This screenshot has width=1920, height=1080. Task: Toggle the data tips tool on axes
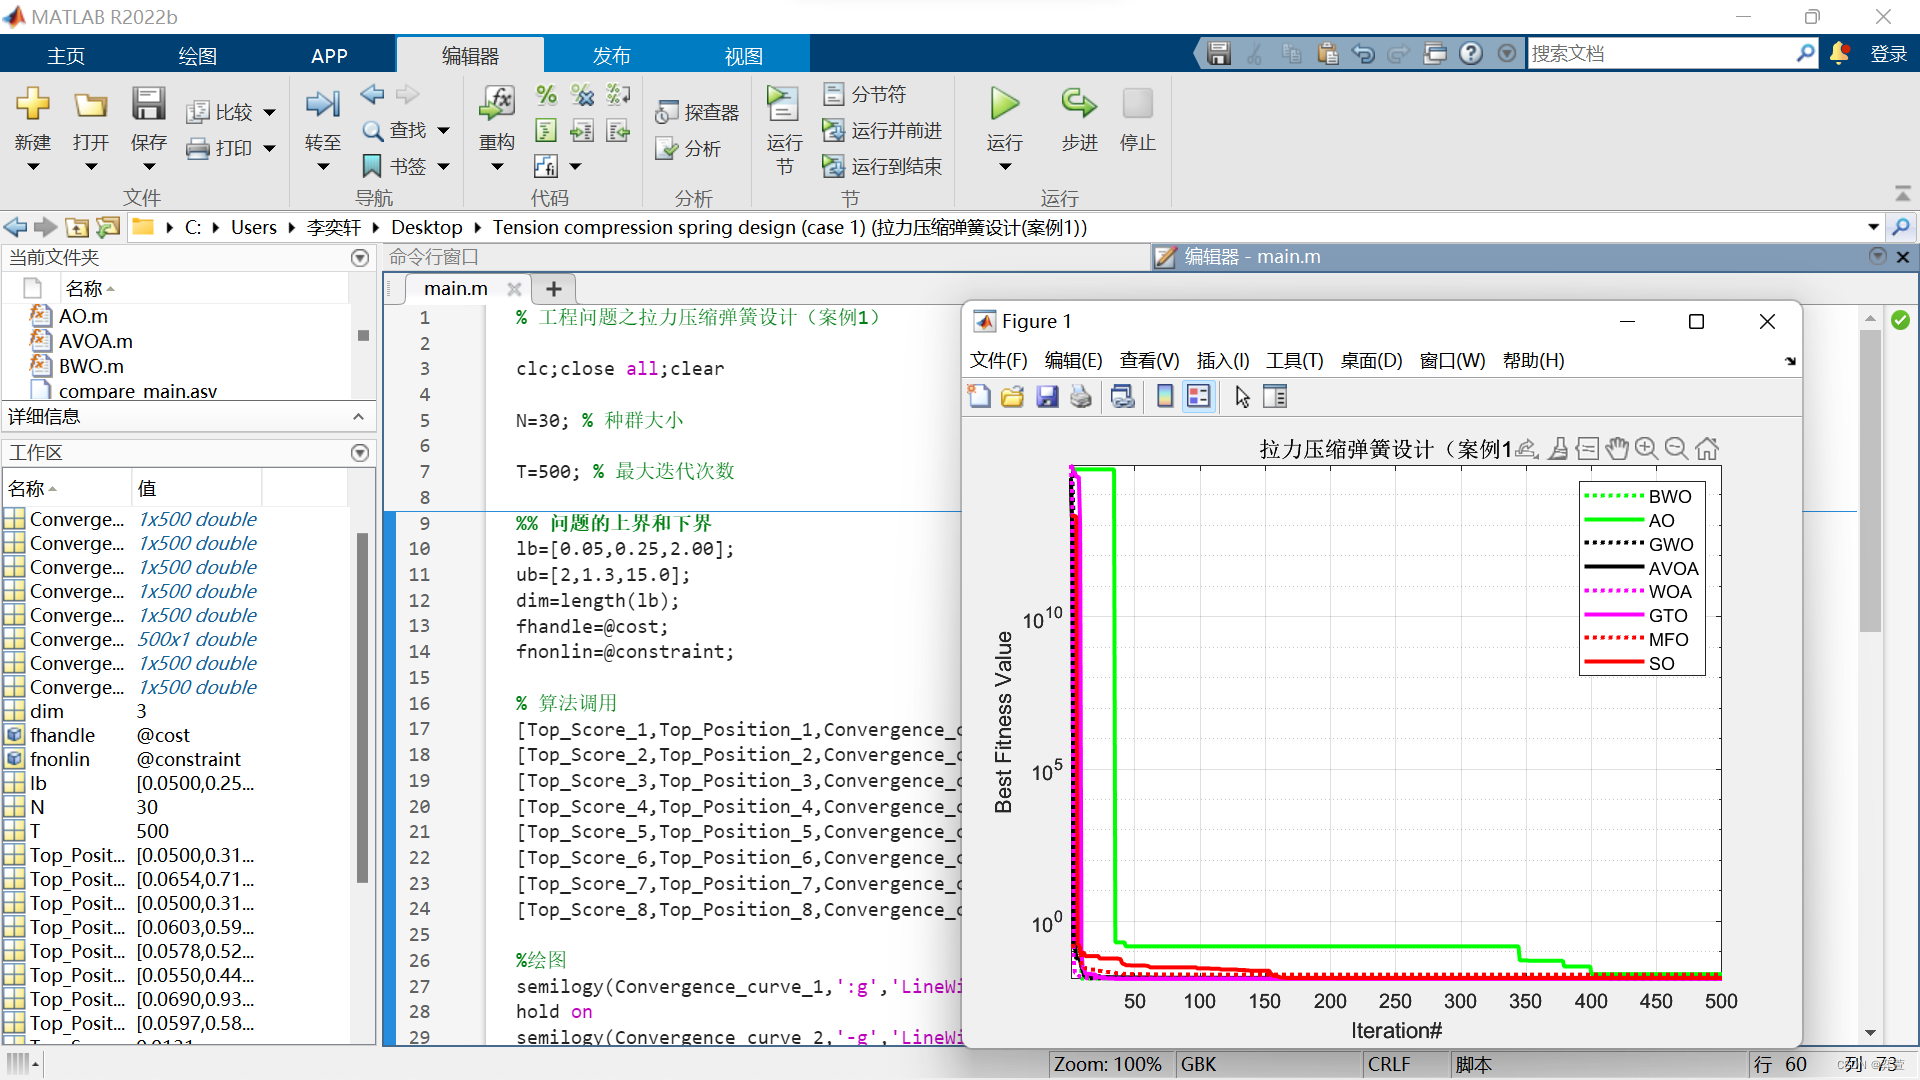[x=1587, y=449]
